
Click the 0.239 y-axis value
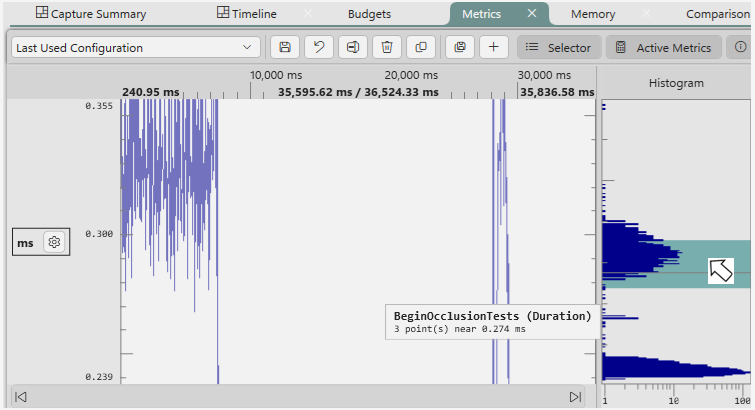pos(99,377)
